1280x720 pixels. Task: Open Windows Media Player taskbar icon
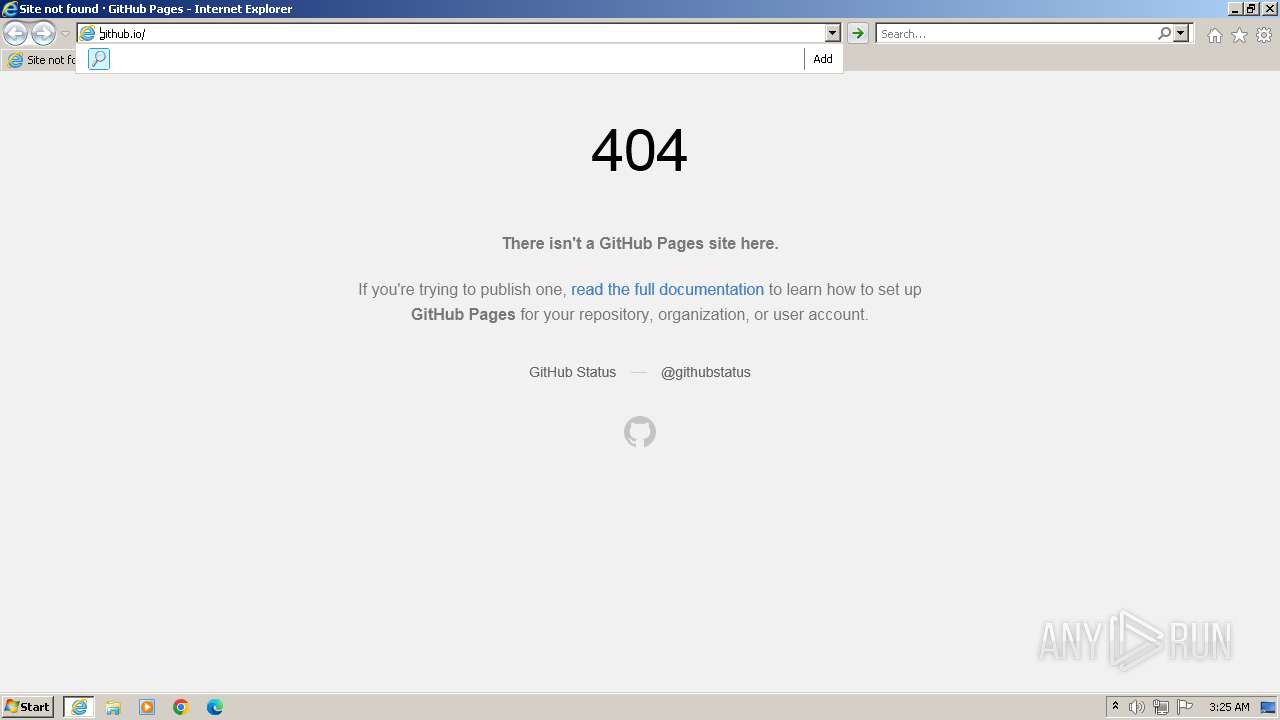coord(147,707)
